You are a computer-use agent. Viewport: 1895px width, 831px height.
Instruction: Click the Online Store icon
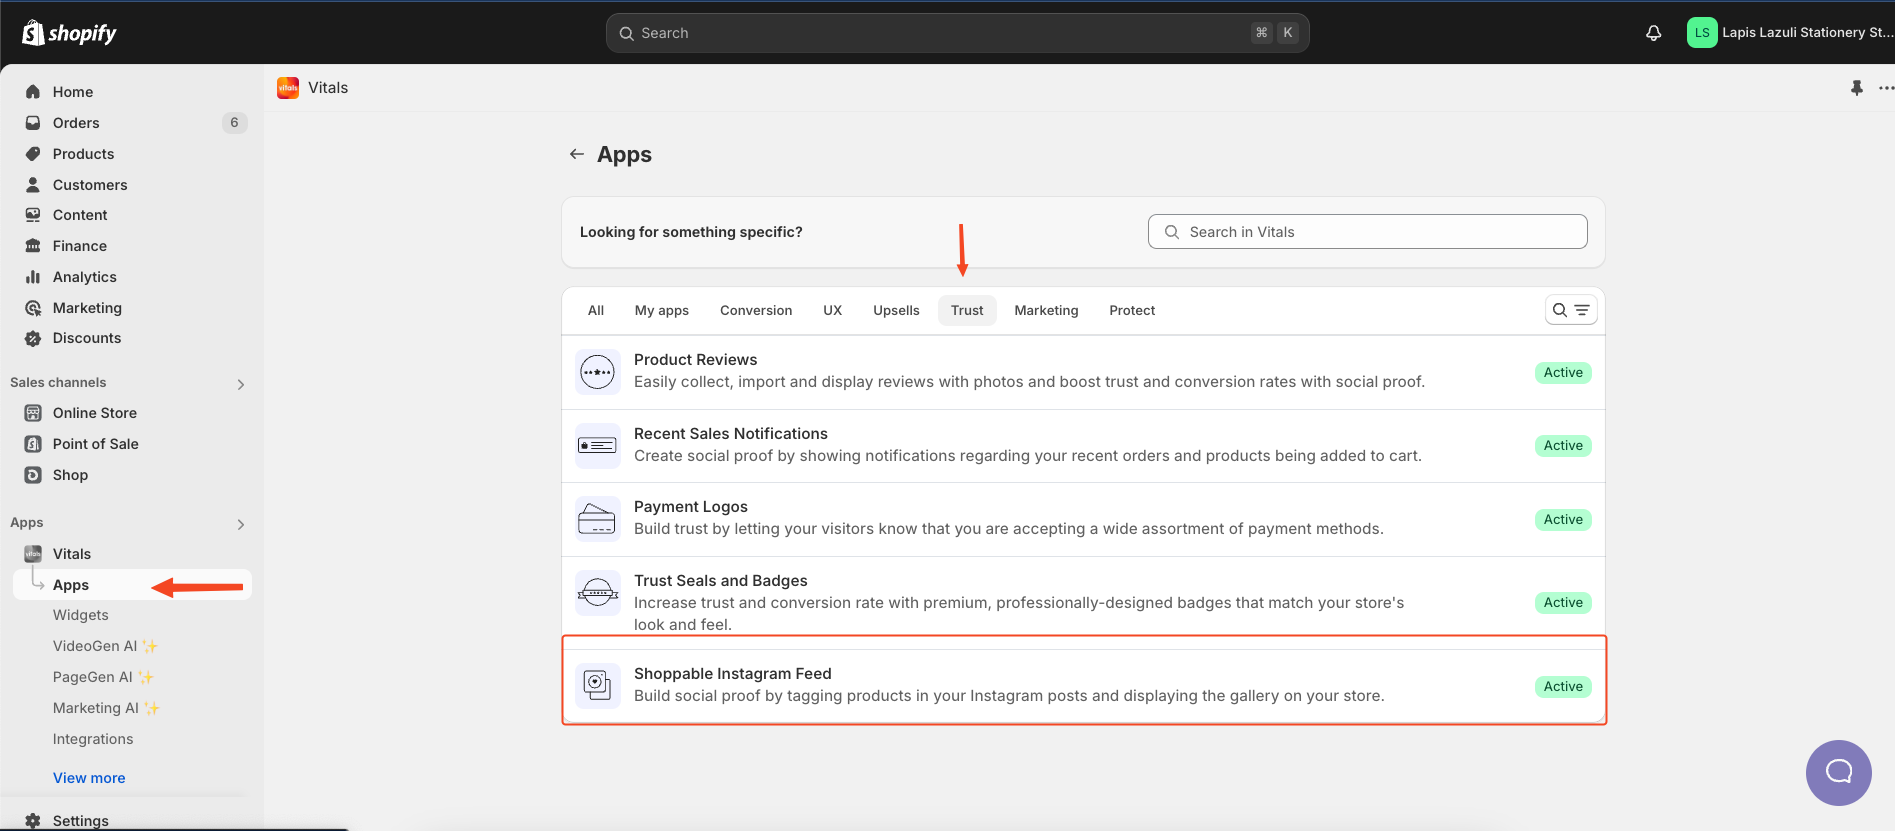point(33,413)
